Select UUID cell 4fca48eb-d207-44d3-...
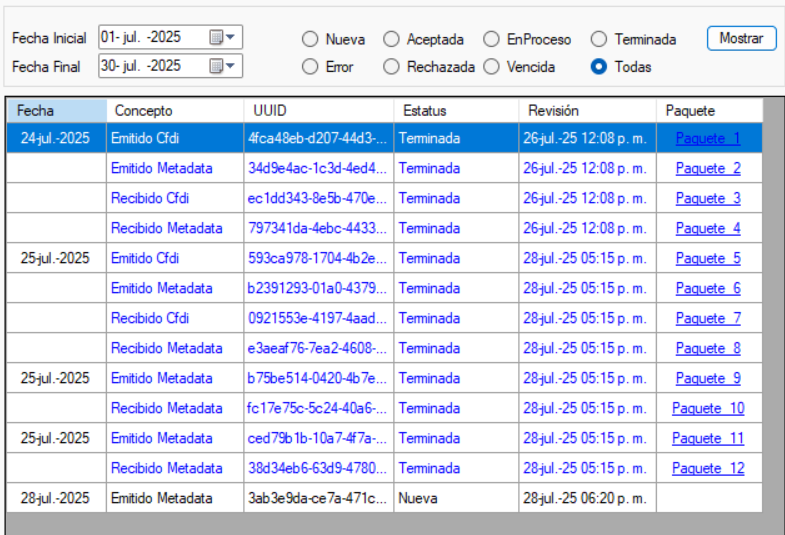The width and height of the screenshot is (785, 535). click(x=319, y=138)
